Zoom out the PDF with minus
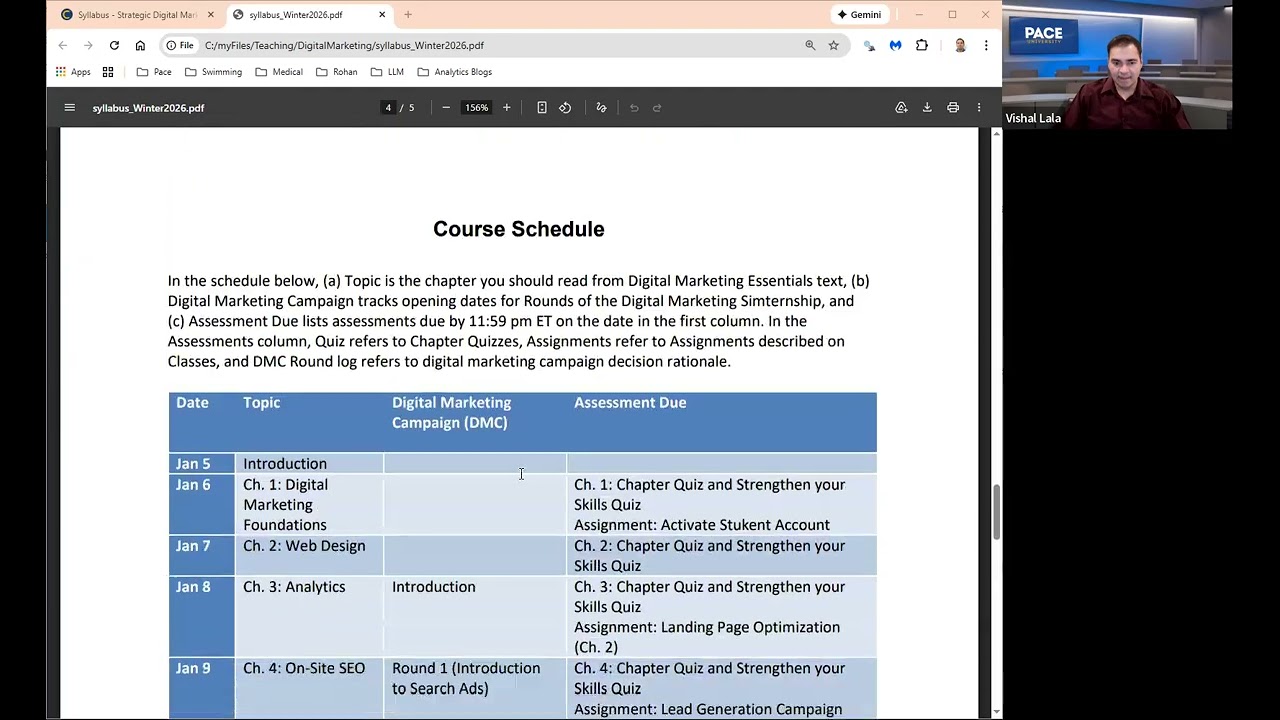1280x720 pixels. pos(446,108)
